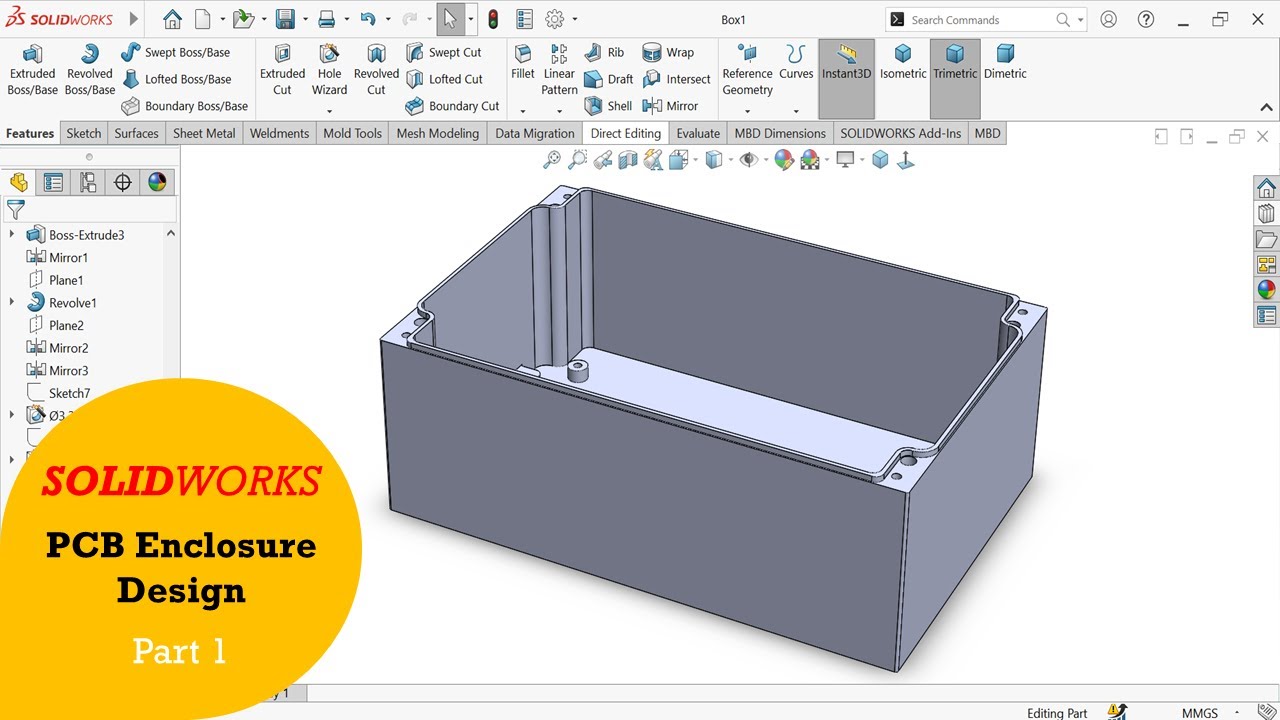The image size is (1280, 720).
Task: Select the Shell feature
Action: (x=608, y=106)
